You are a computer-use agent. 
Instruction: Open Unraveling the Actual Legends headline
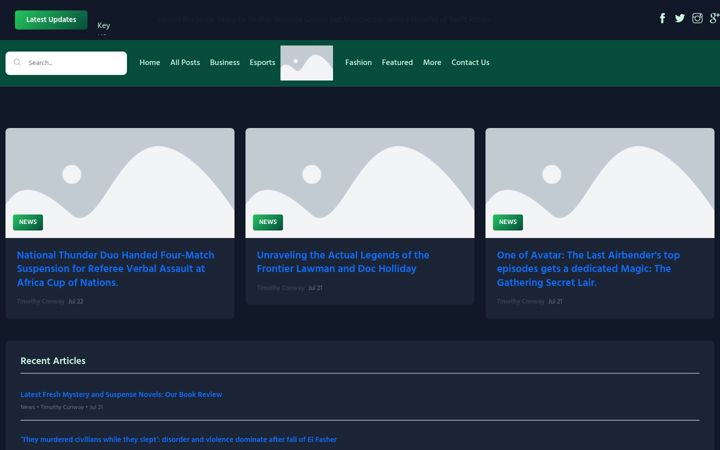pos(343,262)
